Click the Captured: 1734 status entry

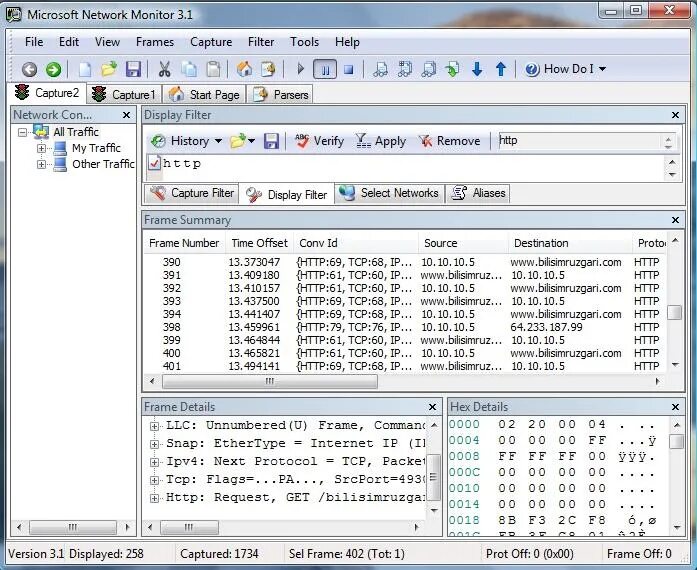point(219,554)
